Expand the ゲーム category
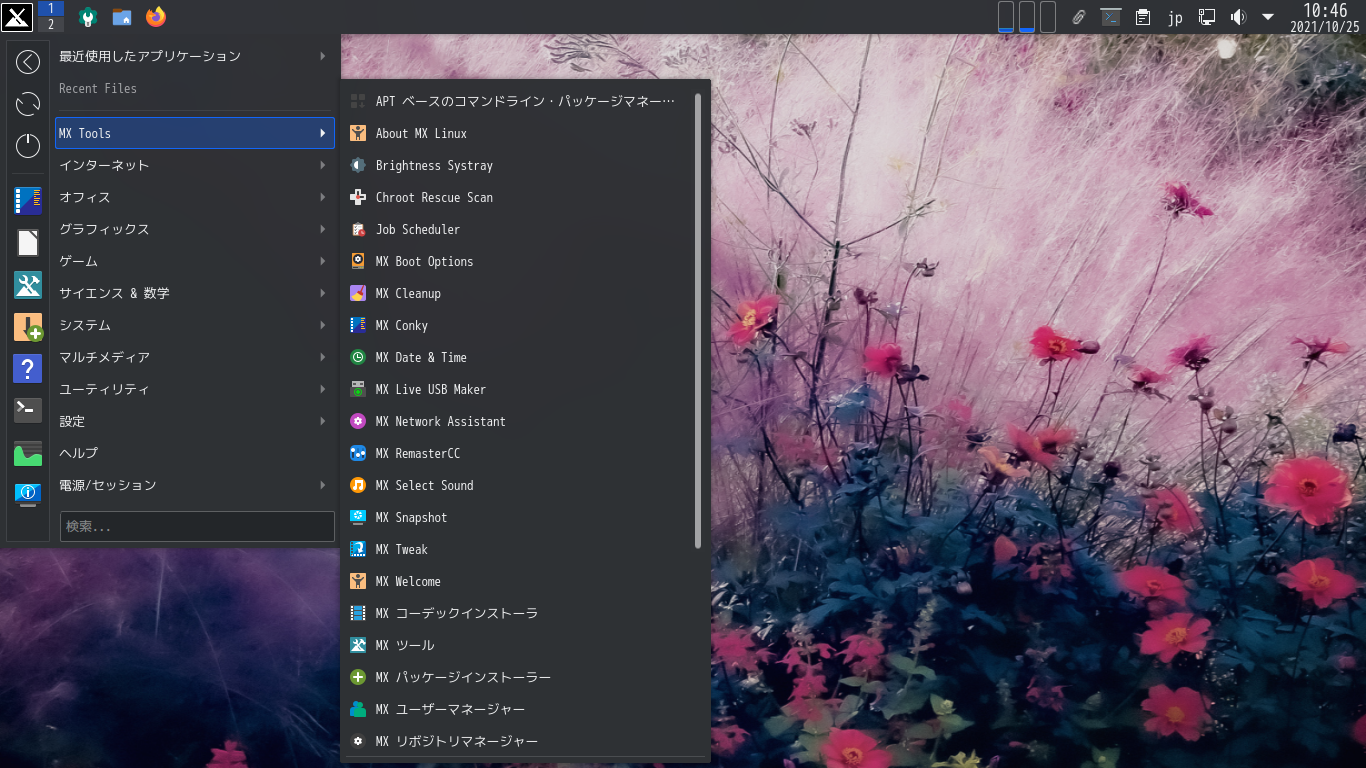This screenshot has width=1366, height=768. (x=195, y=261)
